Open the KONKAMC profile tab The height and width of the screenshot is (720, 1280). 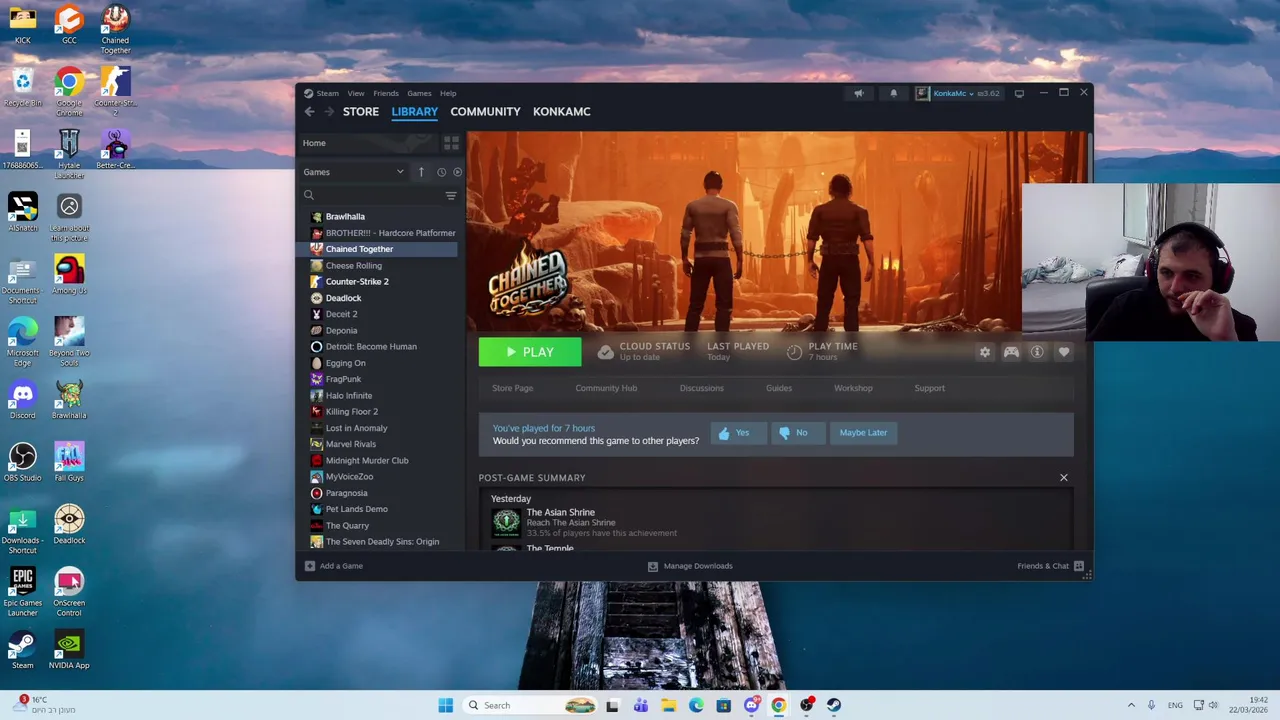[x=561, y=112]
